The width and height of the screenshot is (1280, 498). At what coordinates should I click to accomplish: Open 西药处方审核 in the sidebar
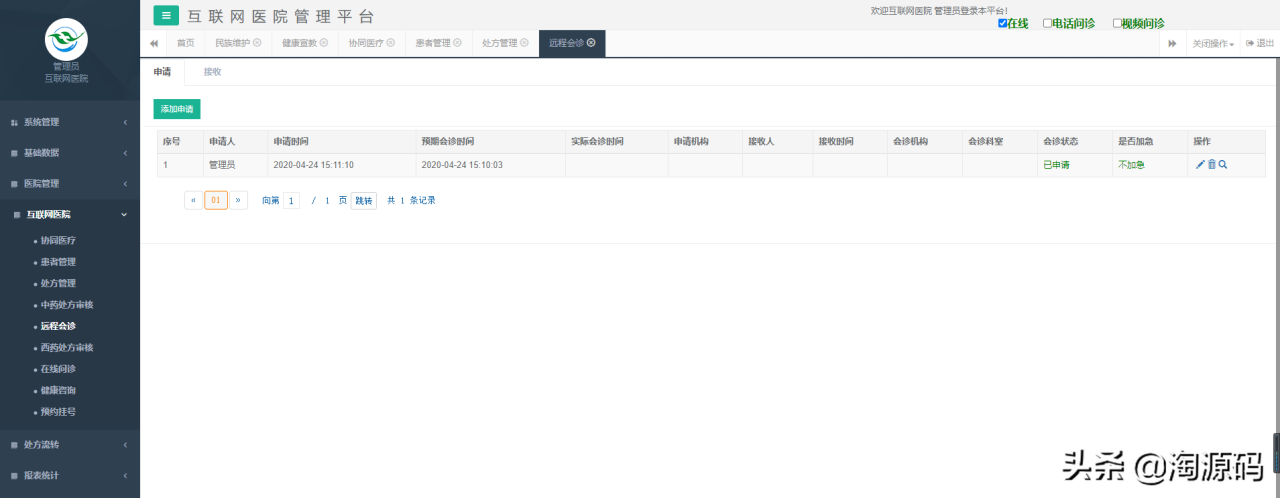click(67, 347)
